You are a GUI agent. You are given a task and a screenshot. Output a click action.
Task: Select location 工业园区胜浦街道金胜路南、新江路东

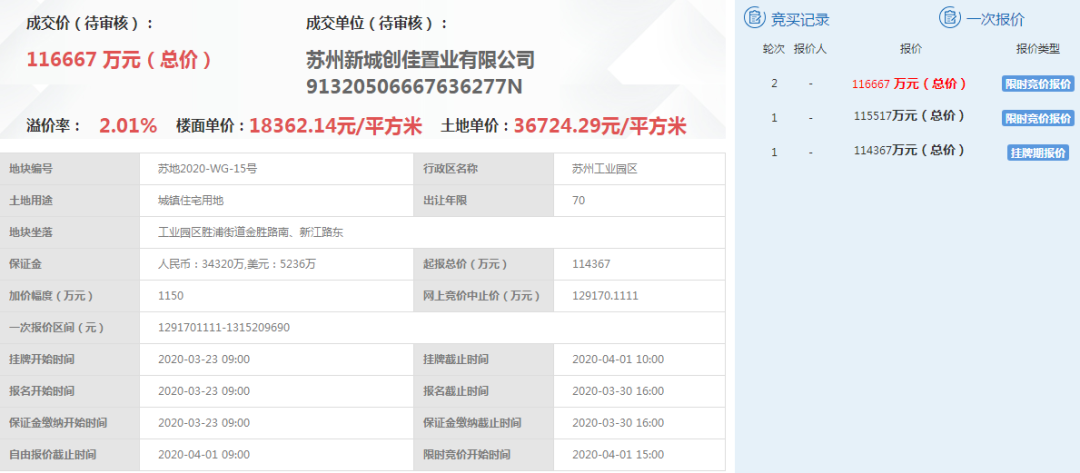251,233
